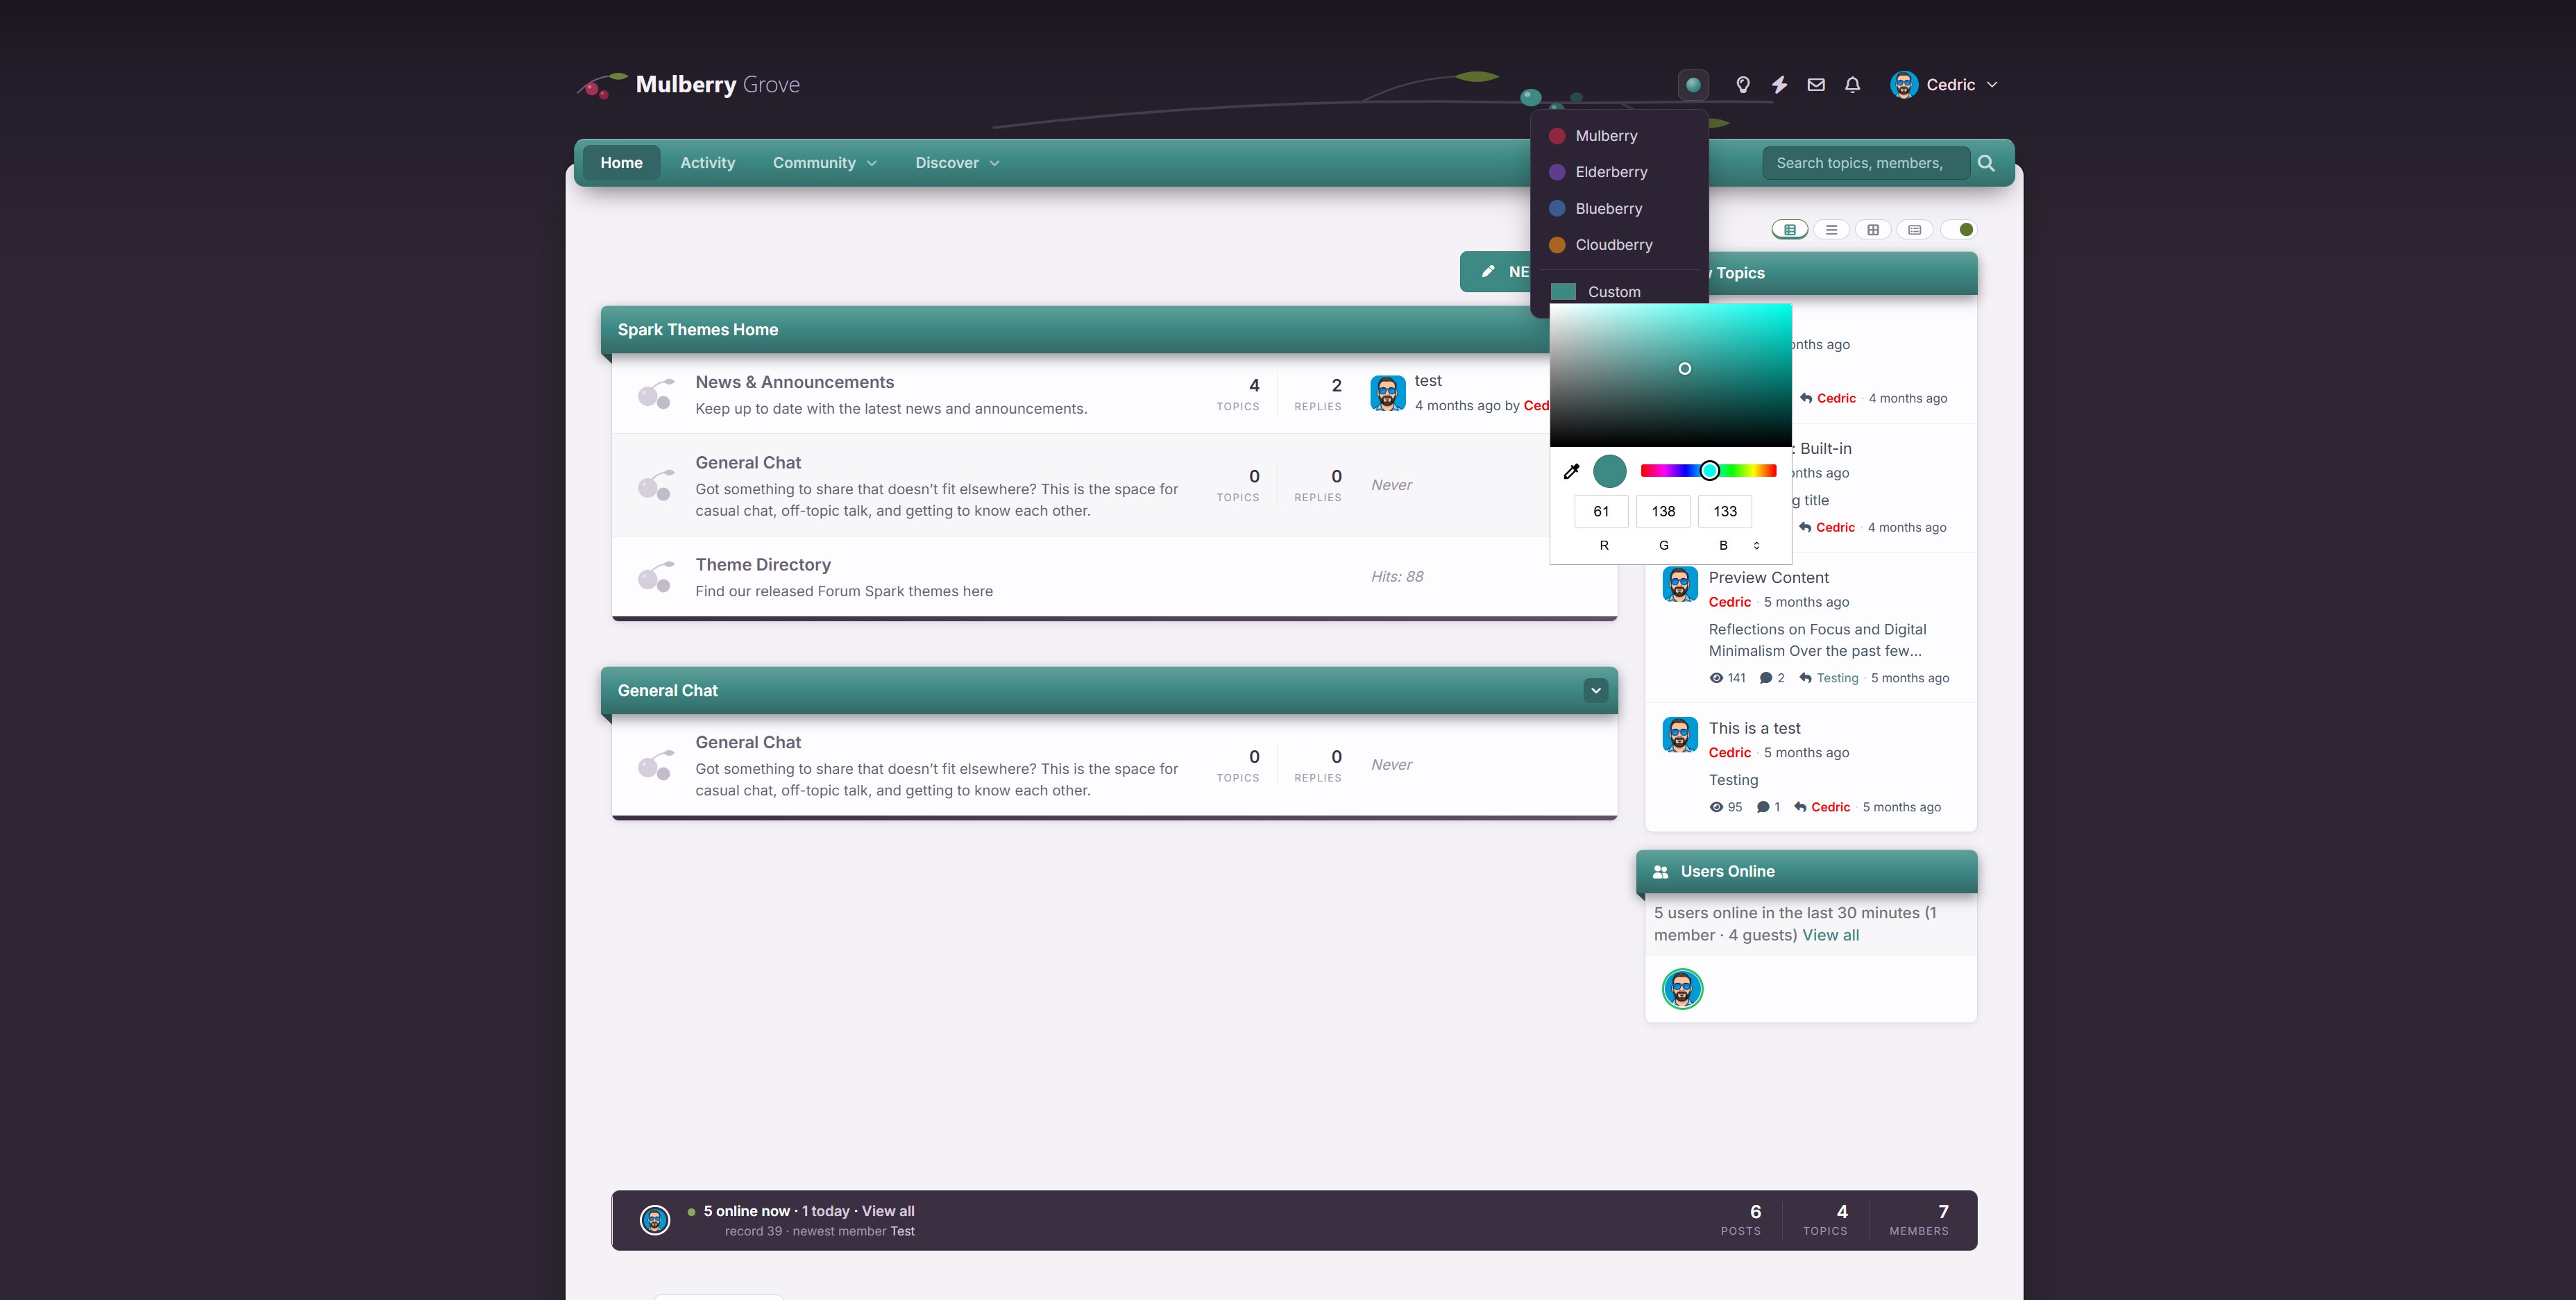Open the Cedric user menu
2576x1300 pixels.
point(1944,85)
